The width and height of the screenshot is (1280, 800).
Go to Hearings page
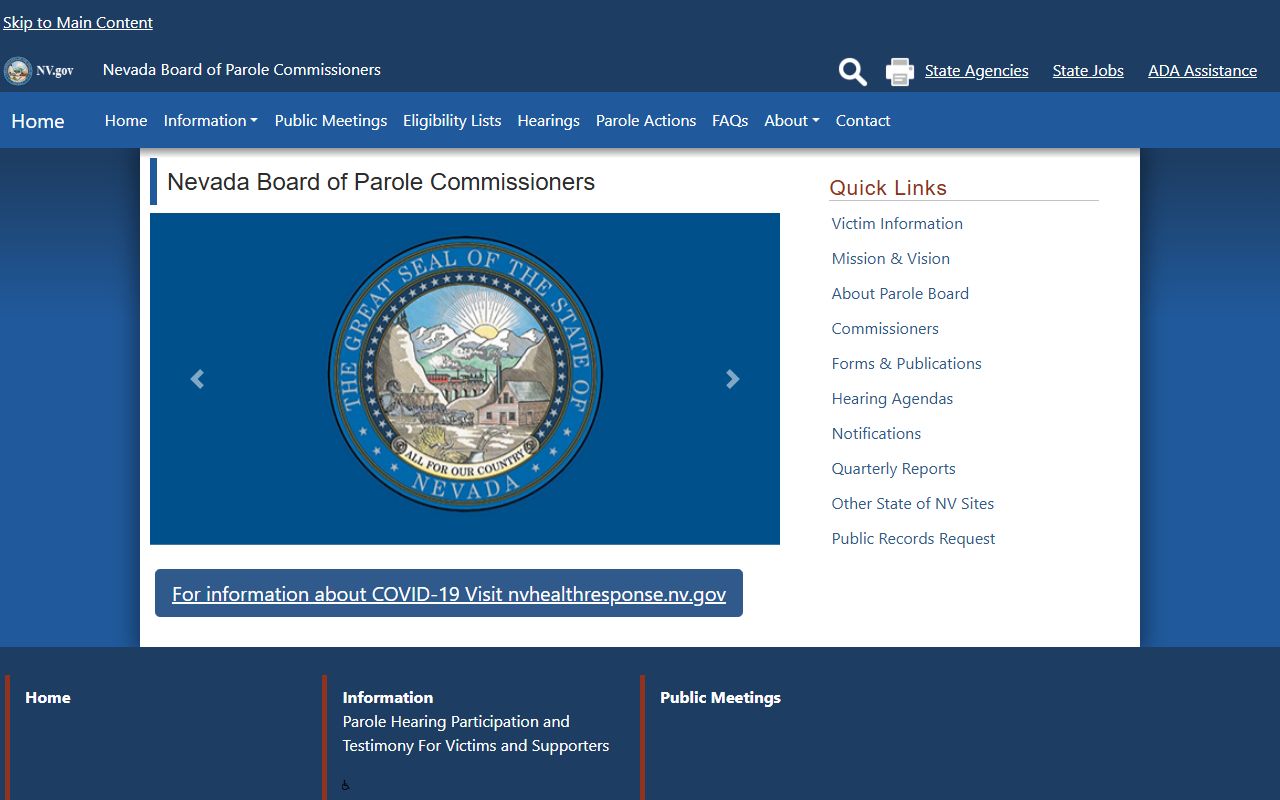click(549, 120)
